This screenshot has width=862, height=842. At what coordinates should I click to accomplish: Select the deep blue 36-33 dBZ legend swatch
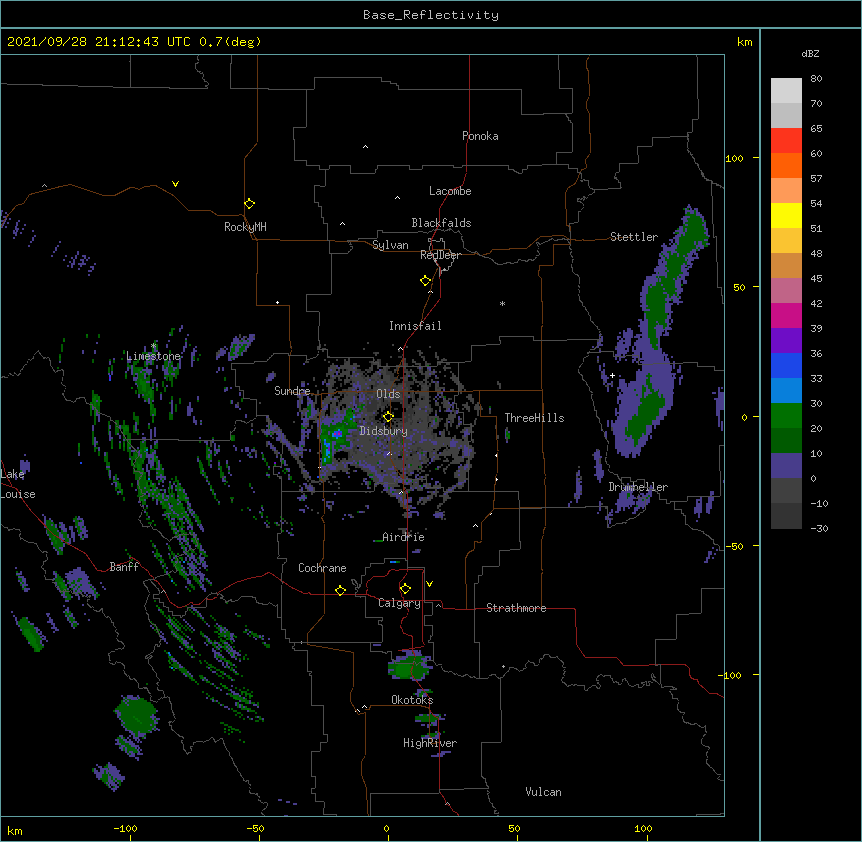[786, 365]
